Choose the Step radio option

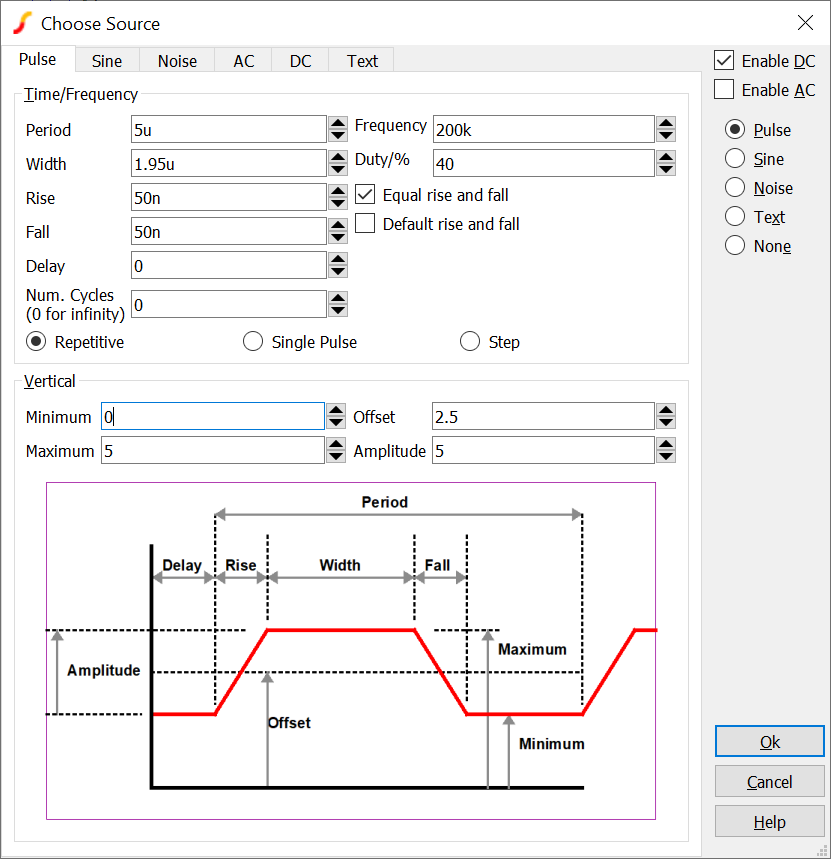tap(470, 342)
